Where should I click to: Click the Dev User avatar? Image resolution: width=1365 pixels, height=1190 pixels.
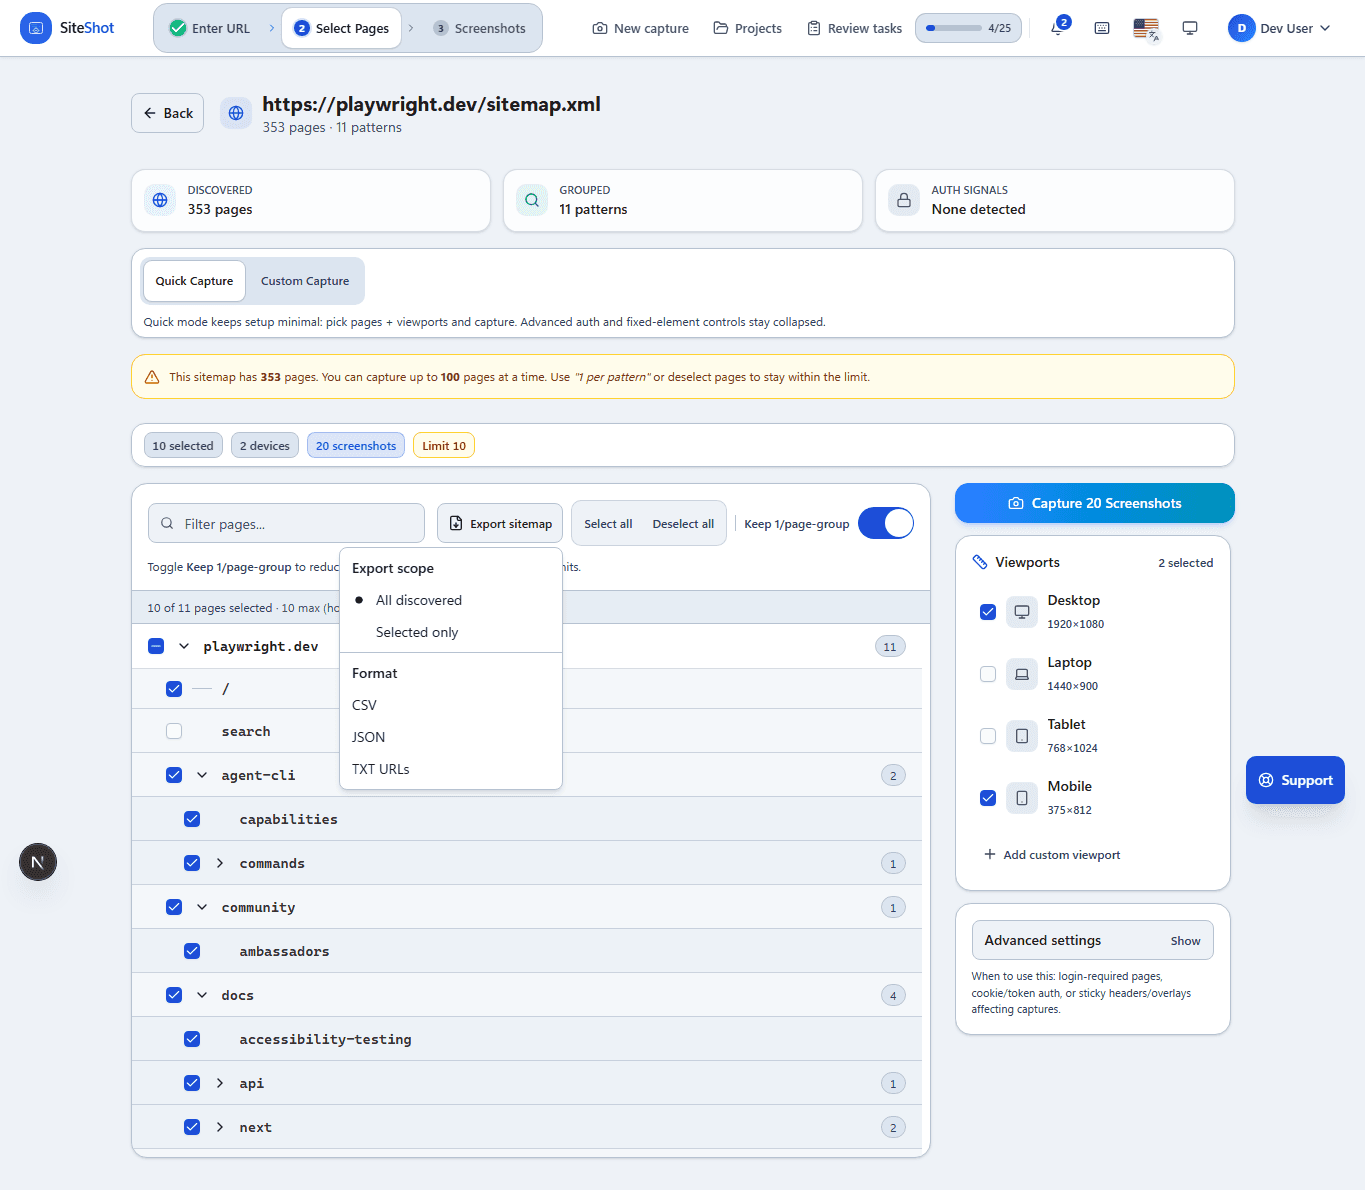pyautogui.click(x=1241, y=28)
